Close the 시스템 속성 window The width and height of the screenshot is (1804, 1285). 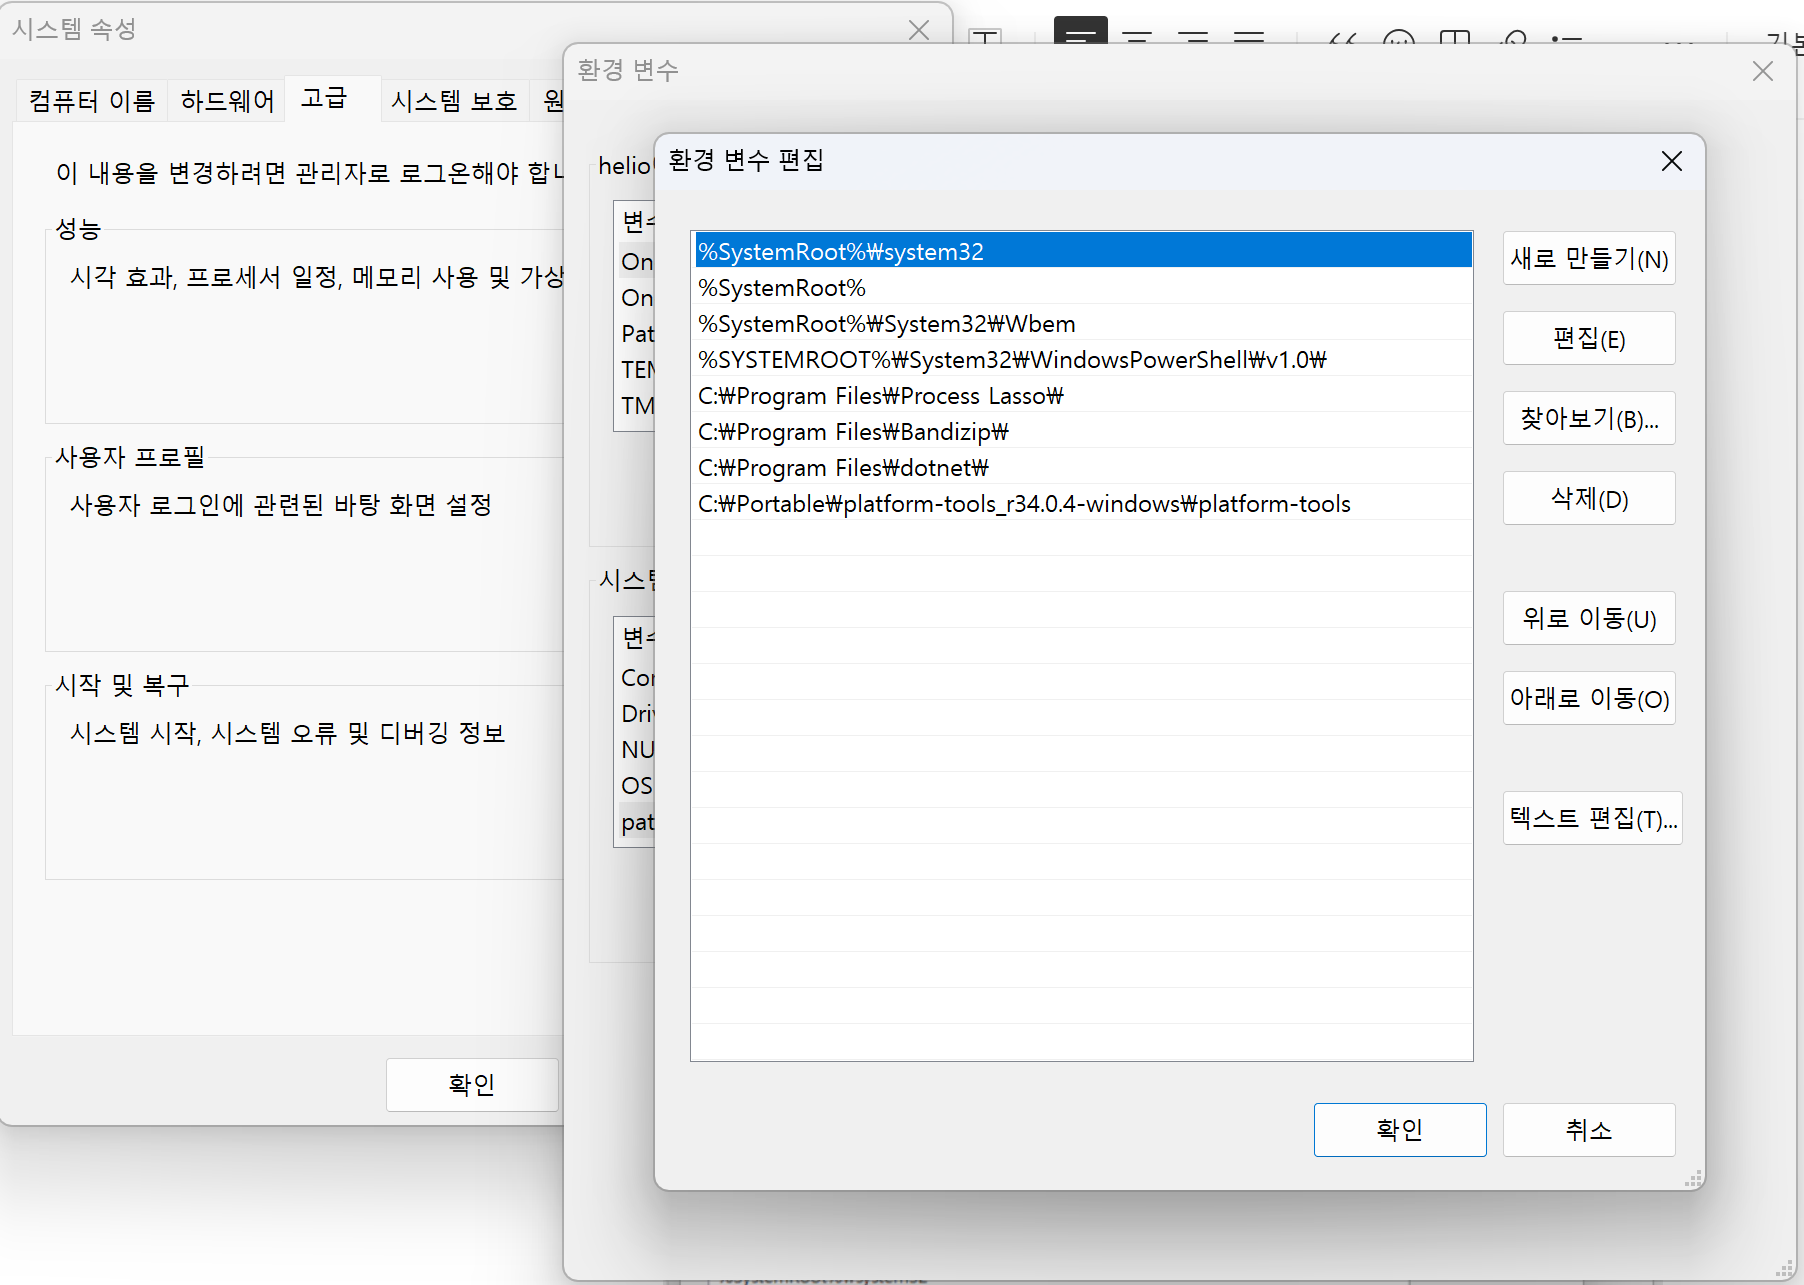[x=919, y=30]
